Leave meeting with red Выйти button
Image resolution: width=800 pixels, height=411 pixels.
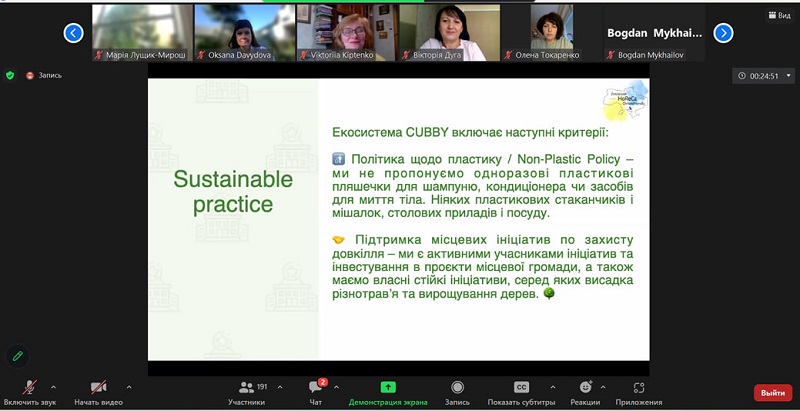click(773, 393)
